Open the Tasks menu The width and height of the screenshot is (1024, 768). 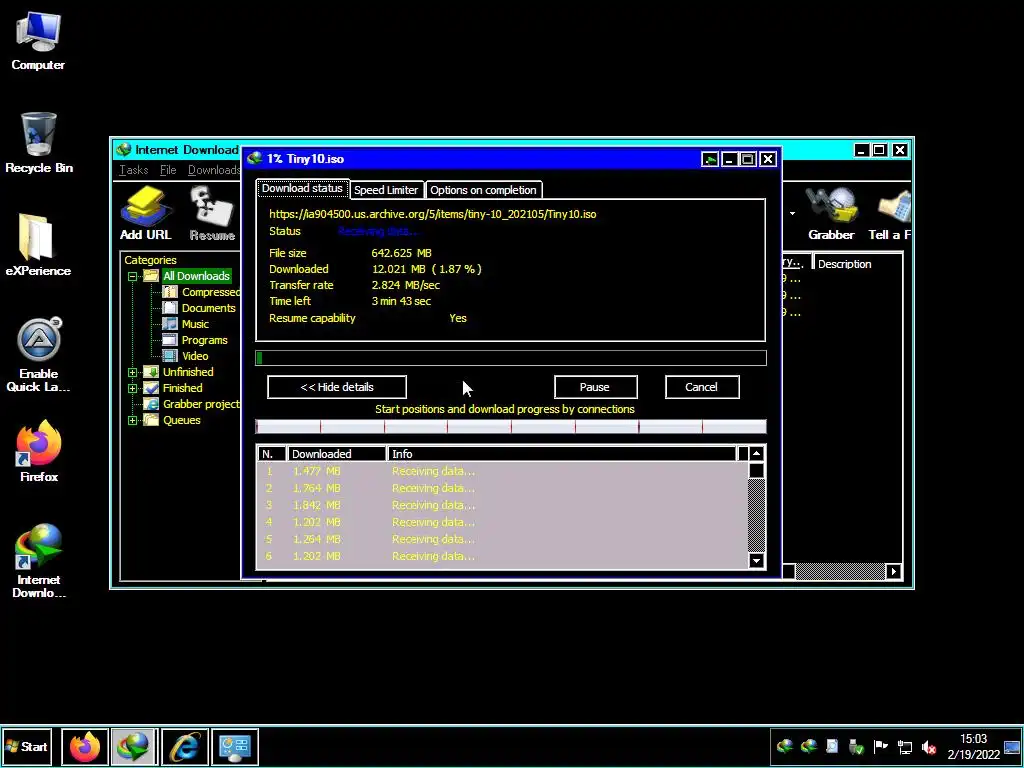pos(133,170)
